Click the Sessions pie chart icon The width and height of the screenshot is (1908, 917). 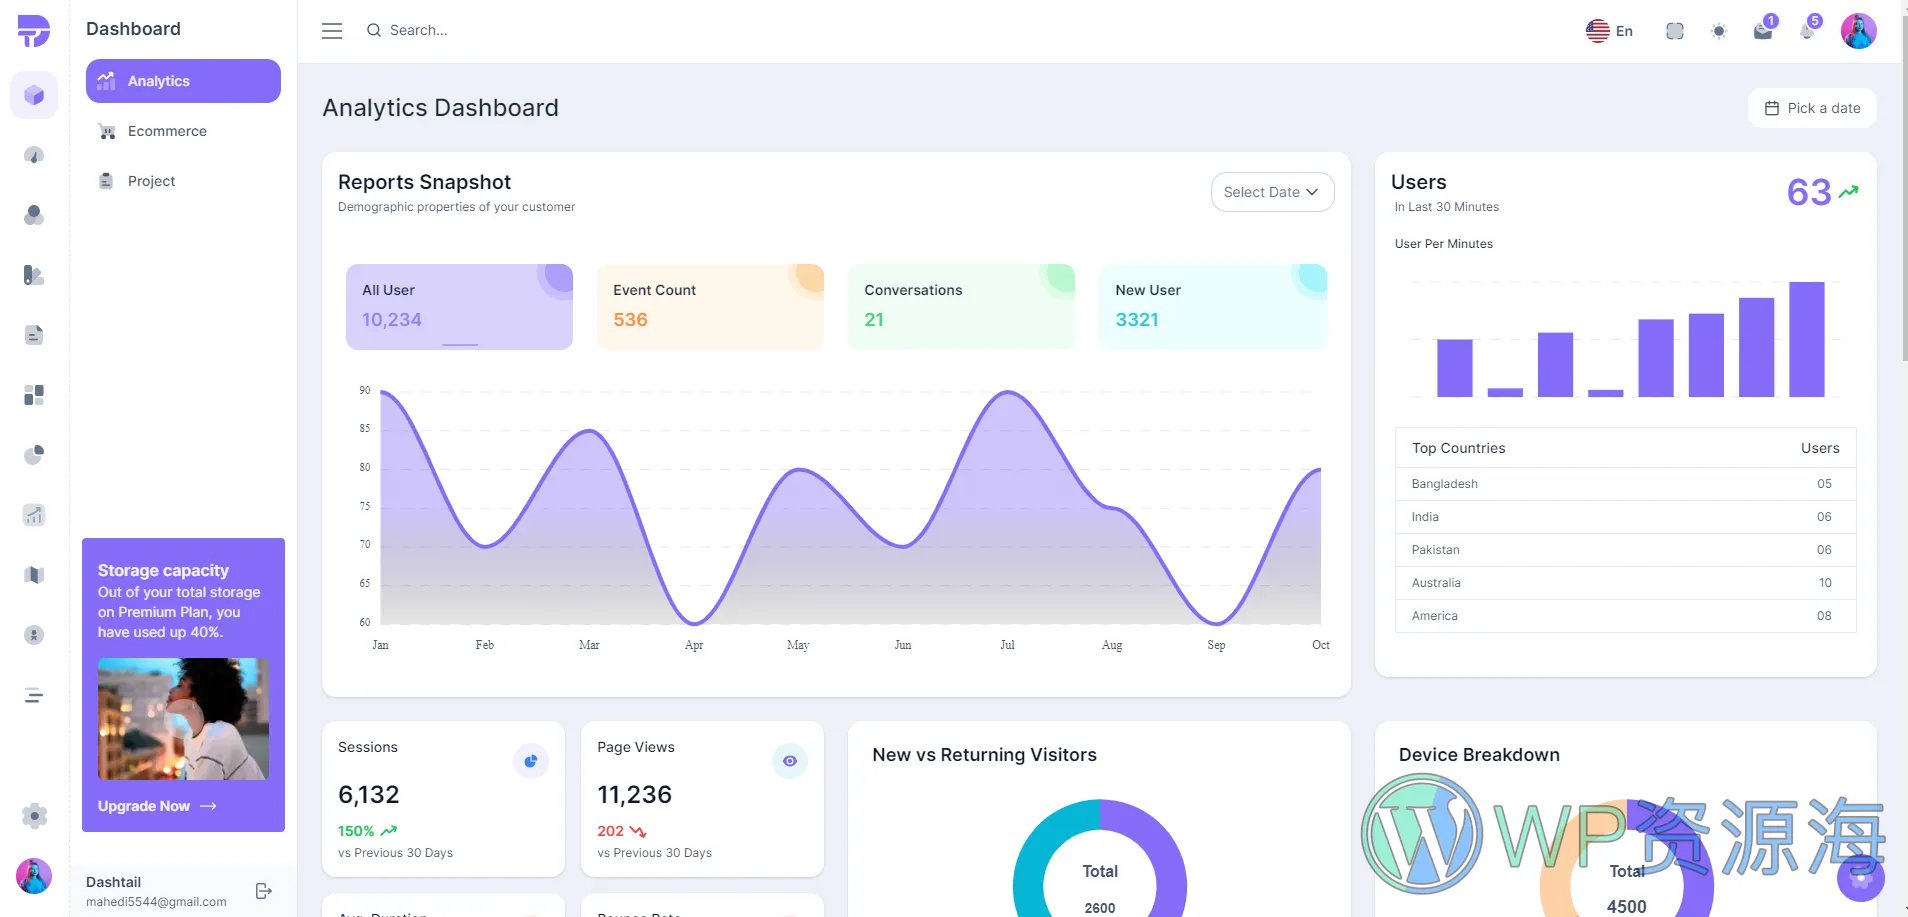tap(530, 761)
